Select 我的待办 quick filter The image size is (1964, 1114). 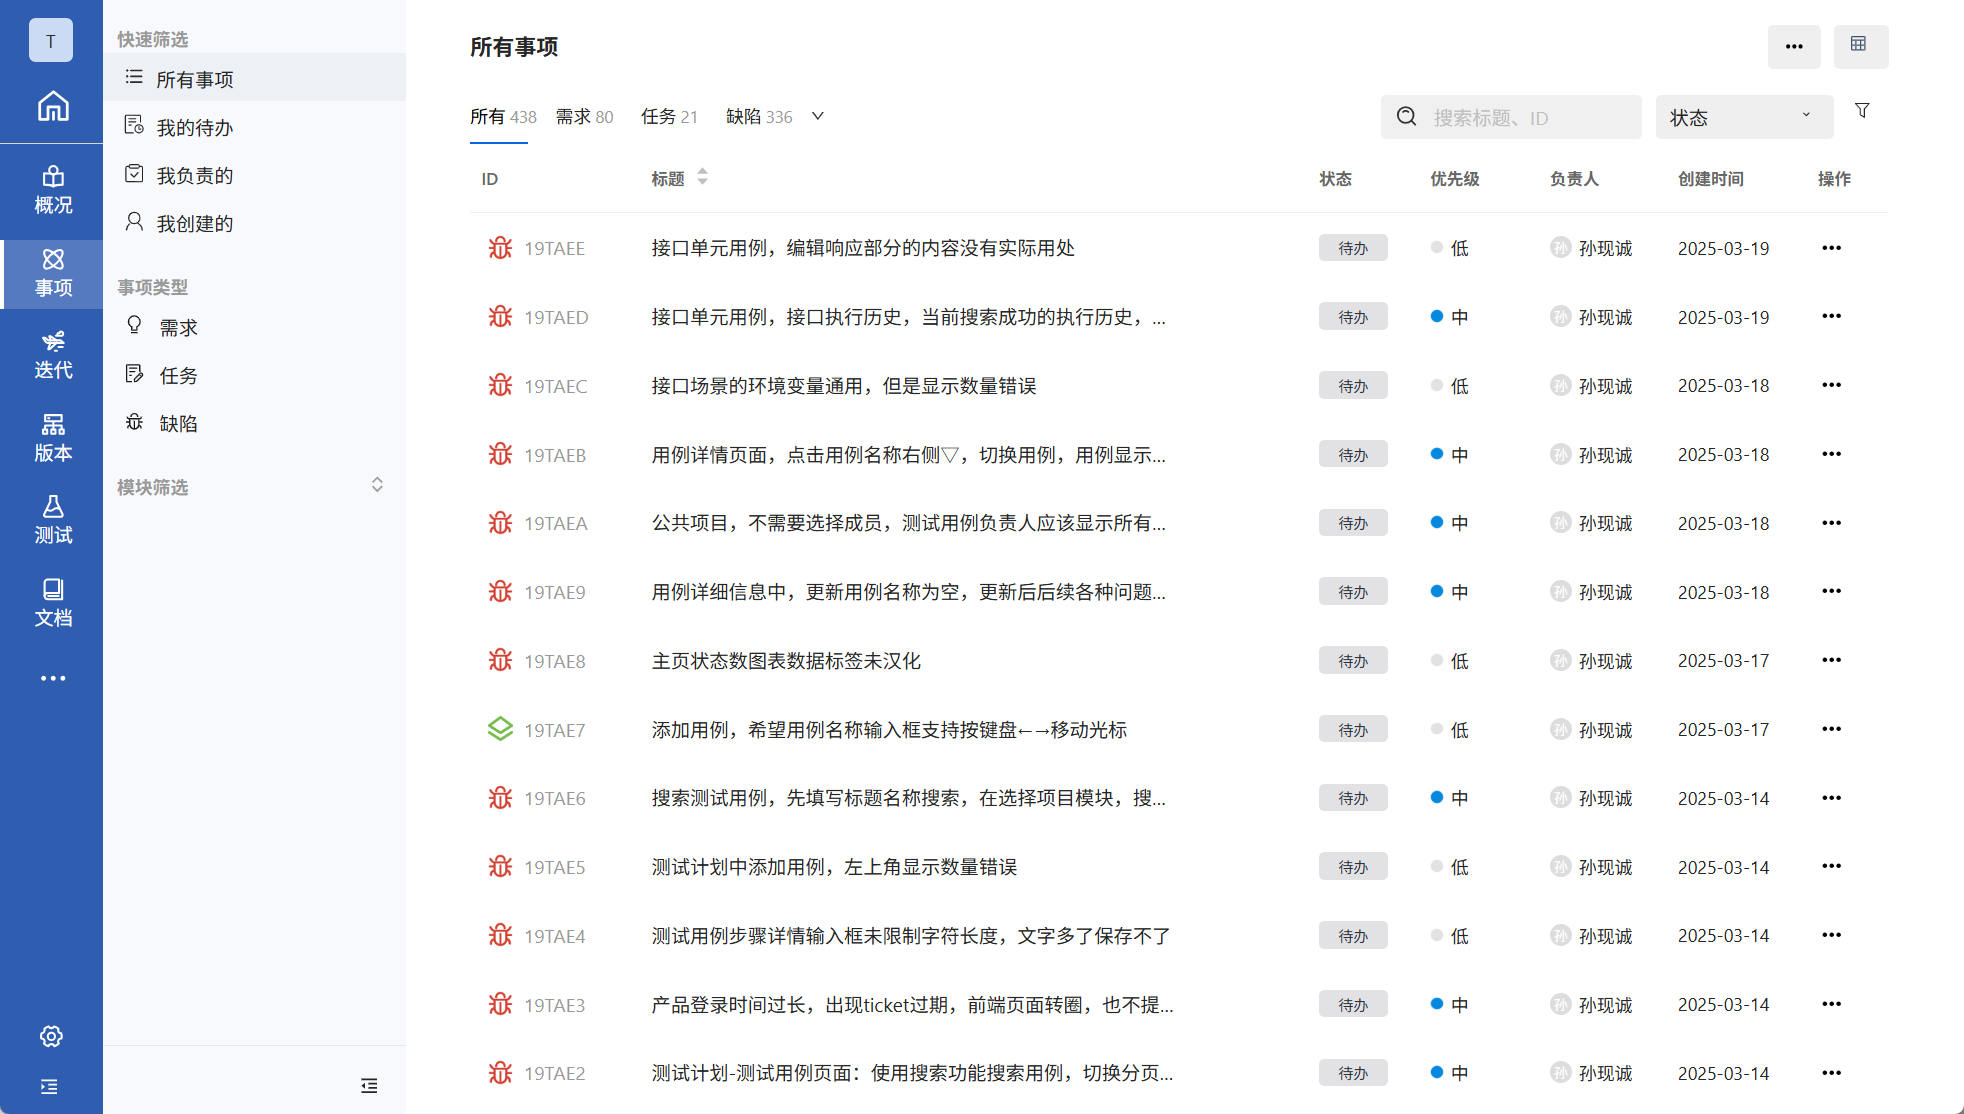[194, 127]
